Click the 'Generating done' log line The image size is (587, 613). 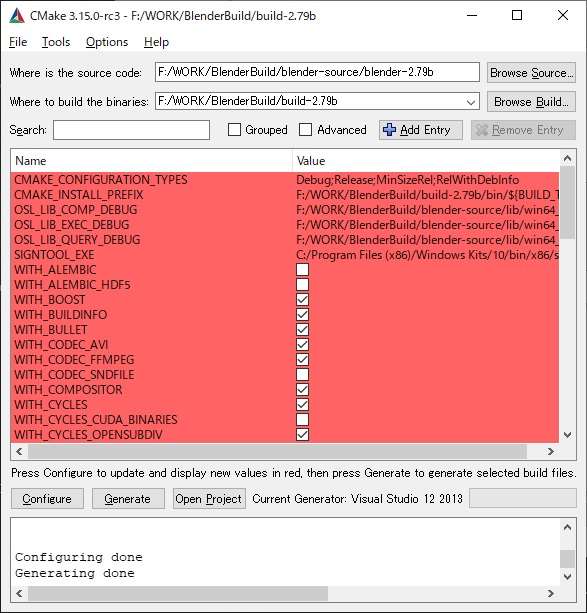75,573
